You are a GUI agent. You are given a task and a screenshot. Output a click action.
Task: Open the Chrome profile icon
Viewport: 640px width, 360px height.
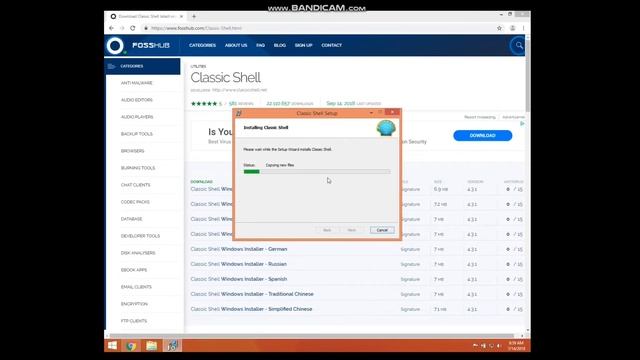click(512, 28)
